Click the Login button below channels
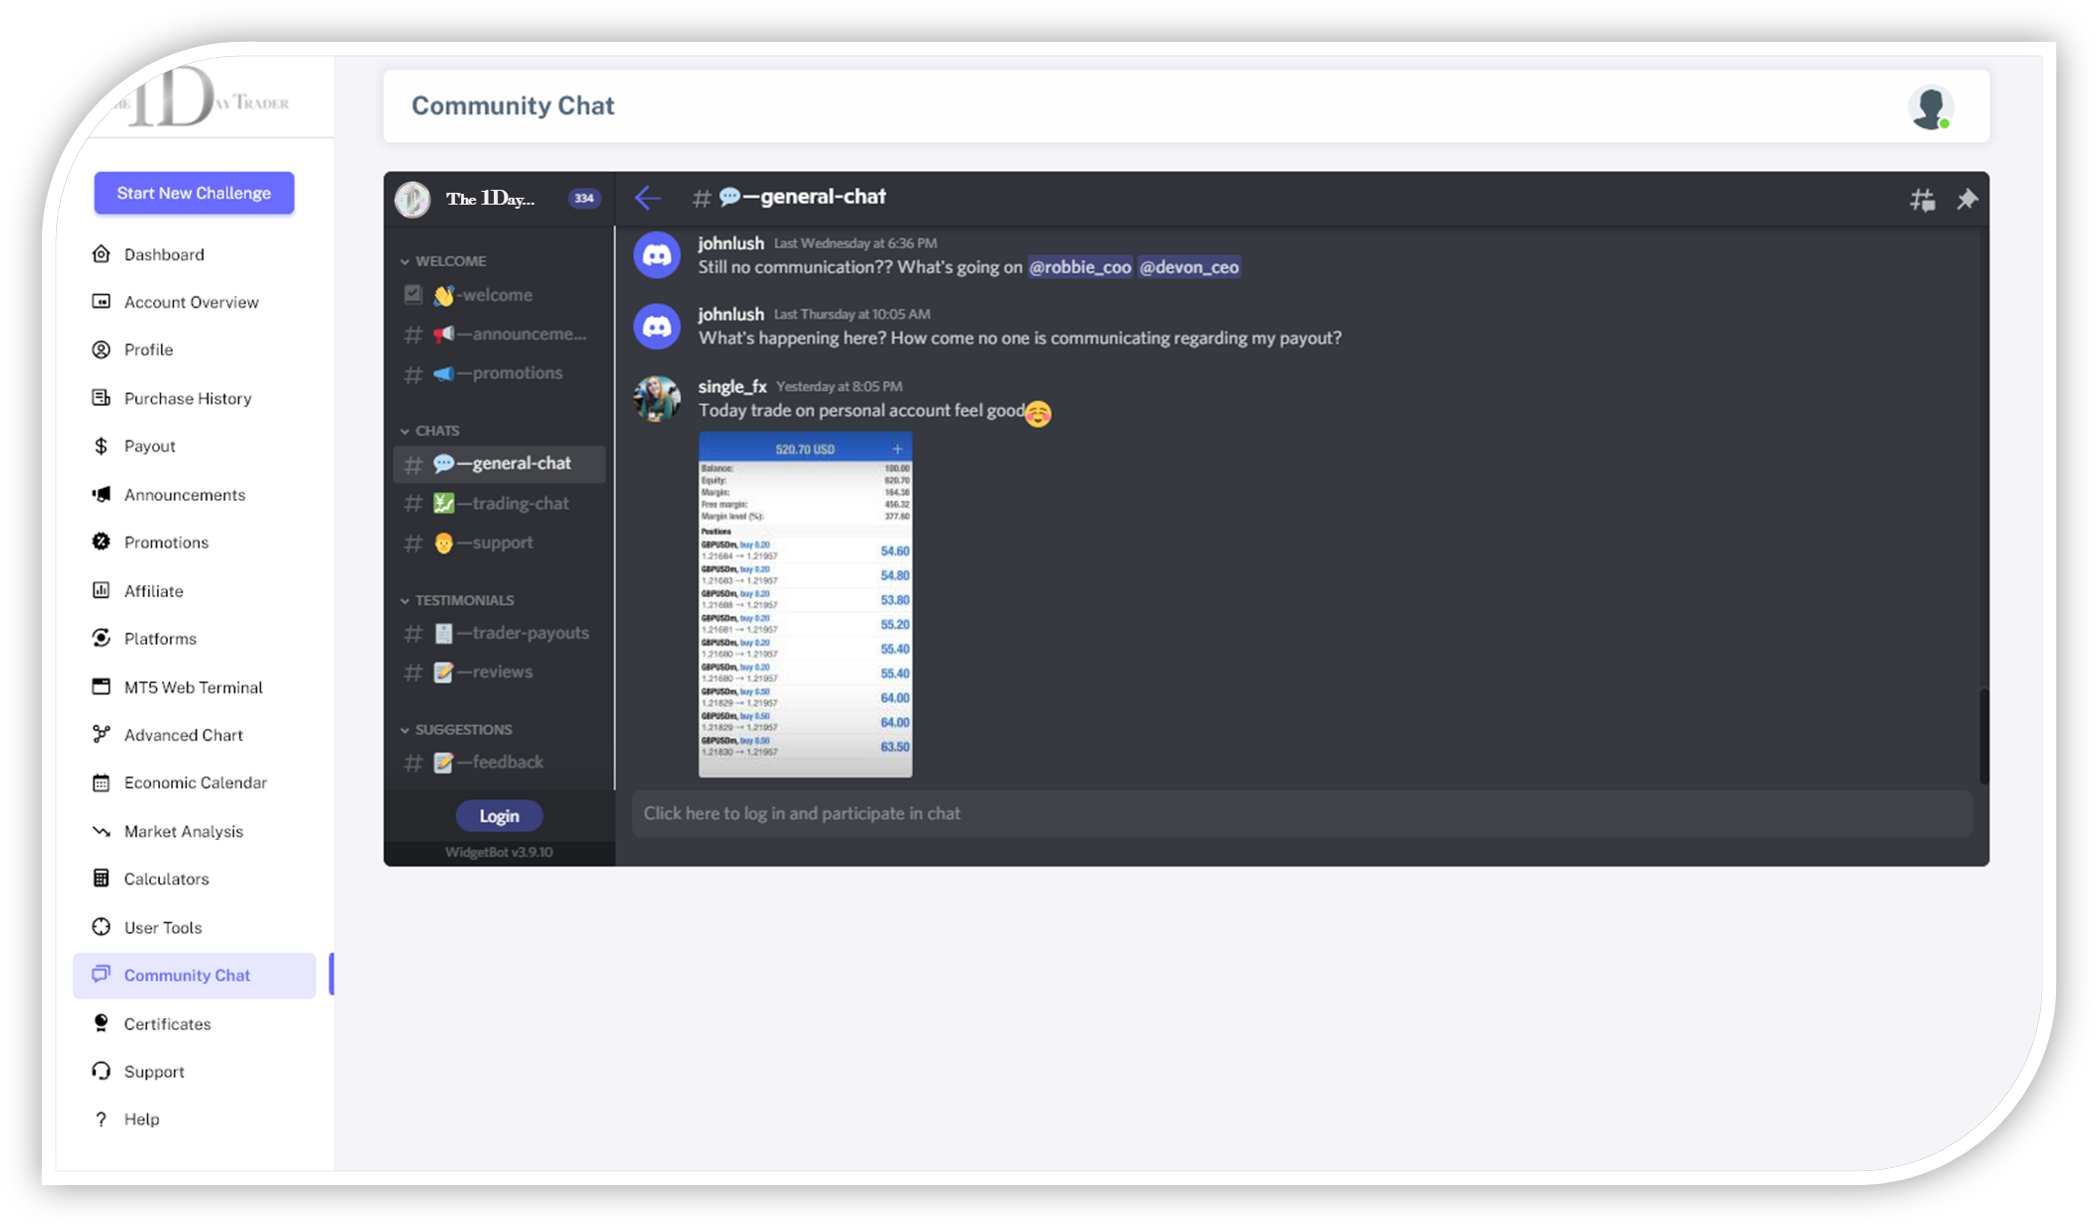2098x1227 pixels. click(x=499, y=816)
